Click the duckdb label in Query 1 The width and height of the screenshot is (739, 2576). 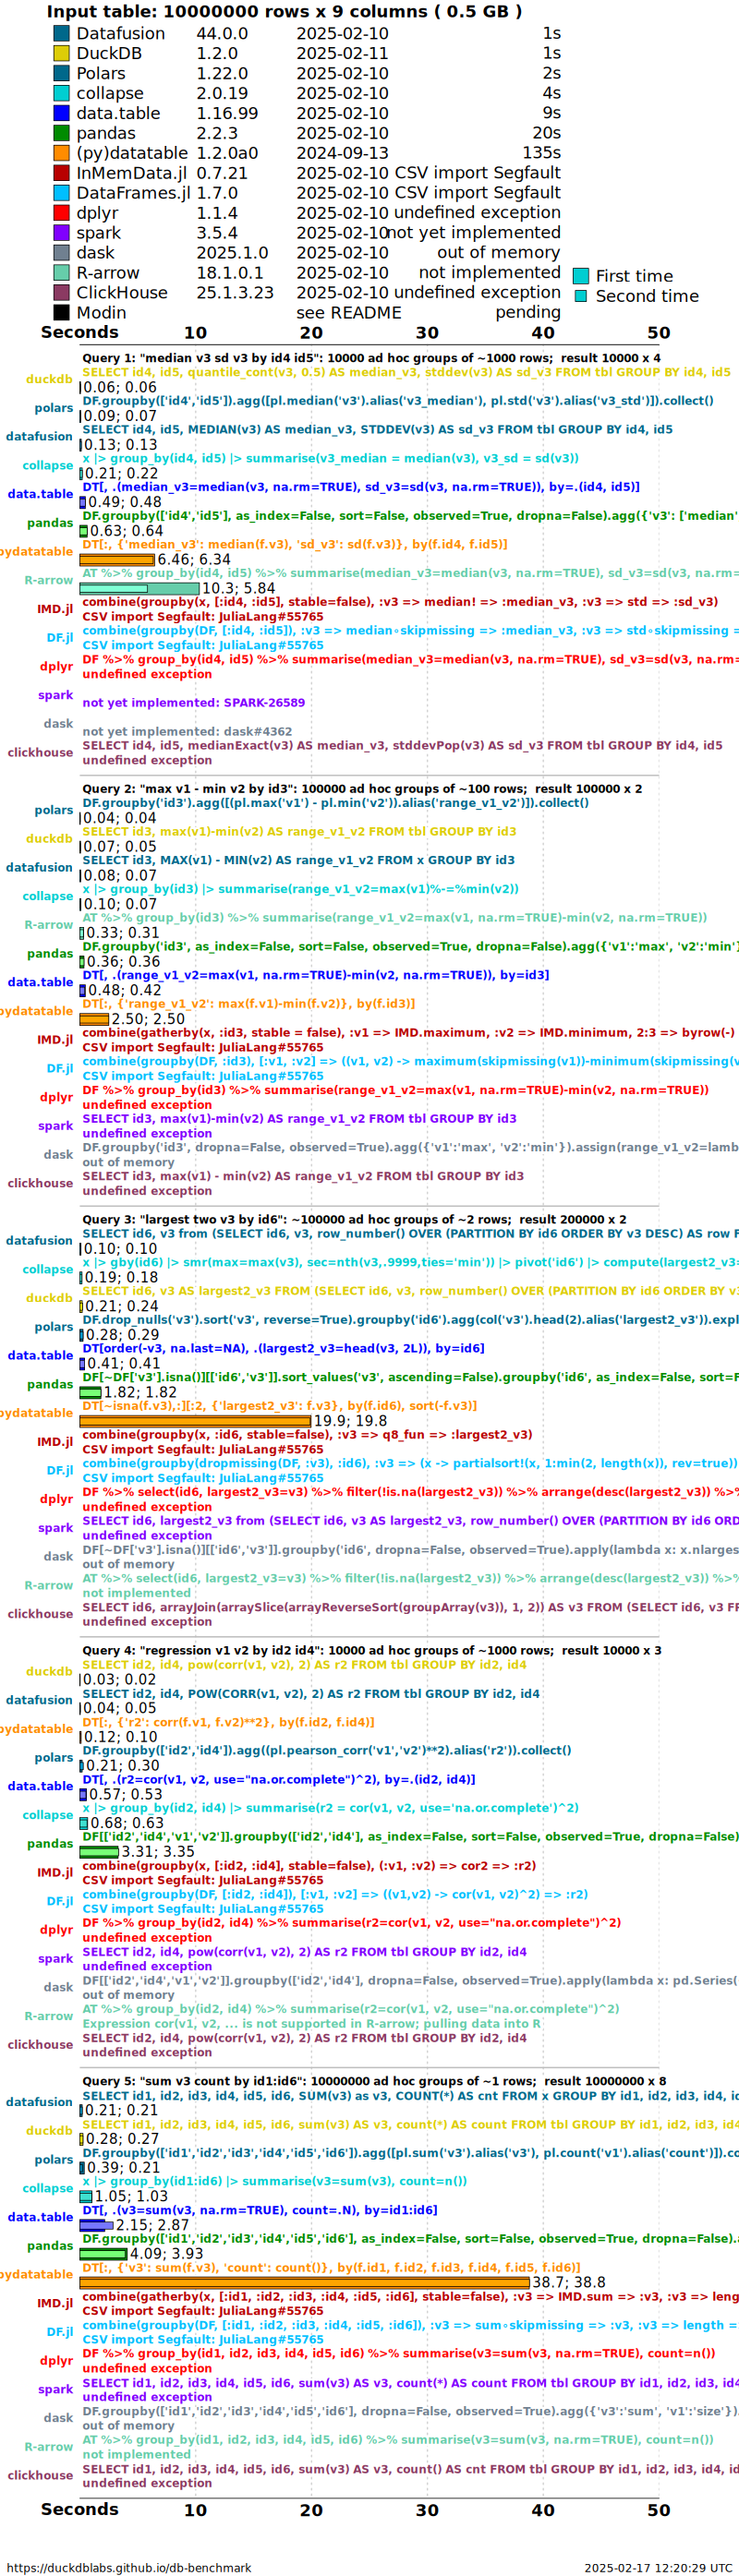[49, 379]
